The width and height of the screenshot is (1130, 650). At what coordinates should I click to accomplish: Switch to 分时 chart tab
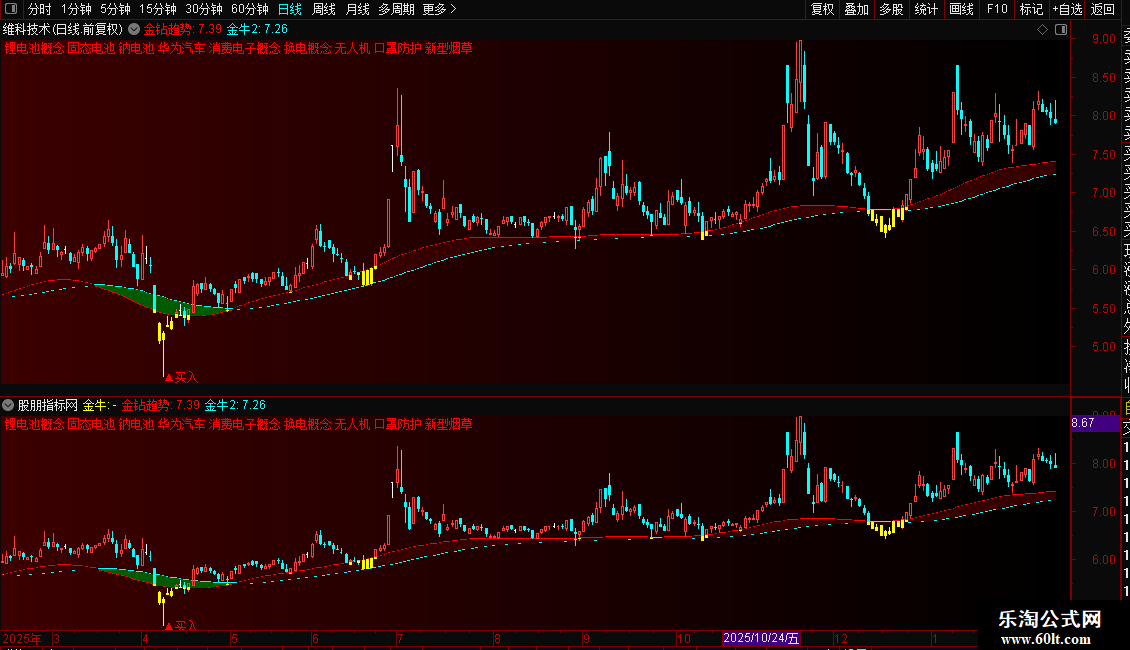[x=40, y=9]
